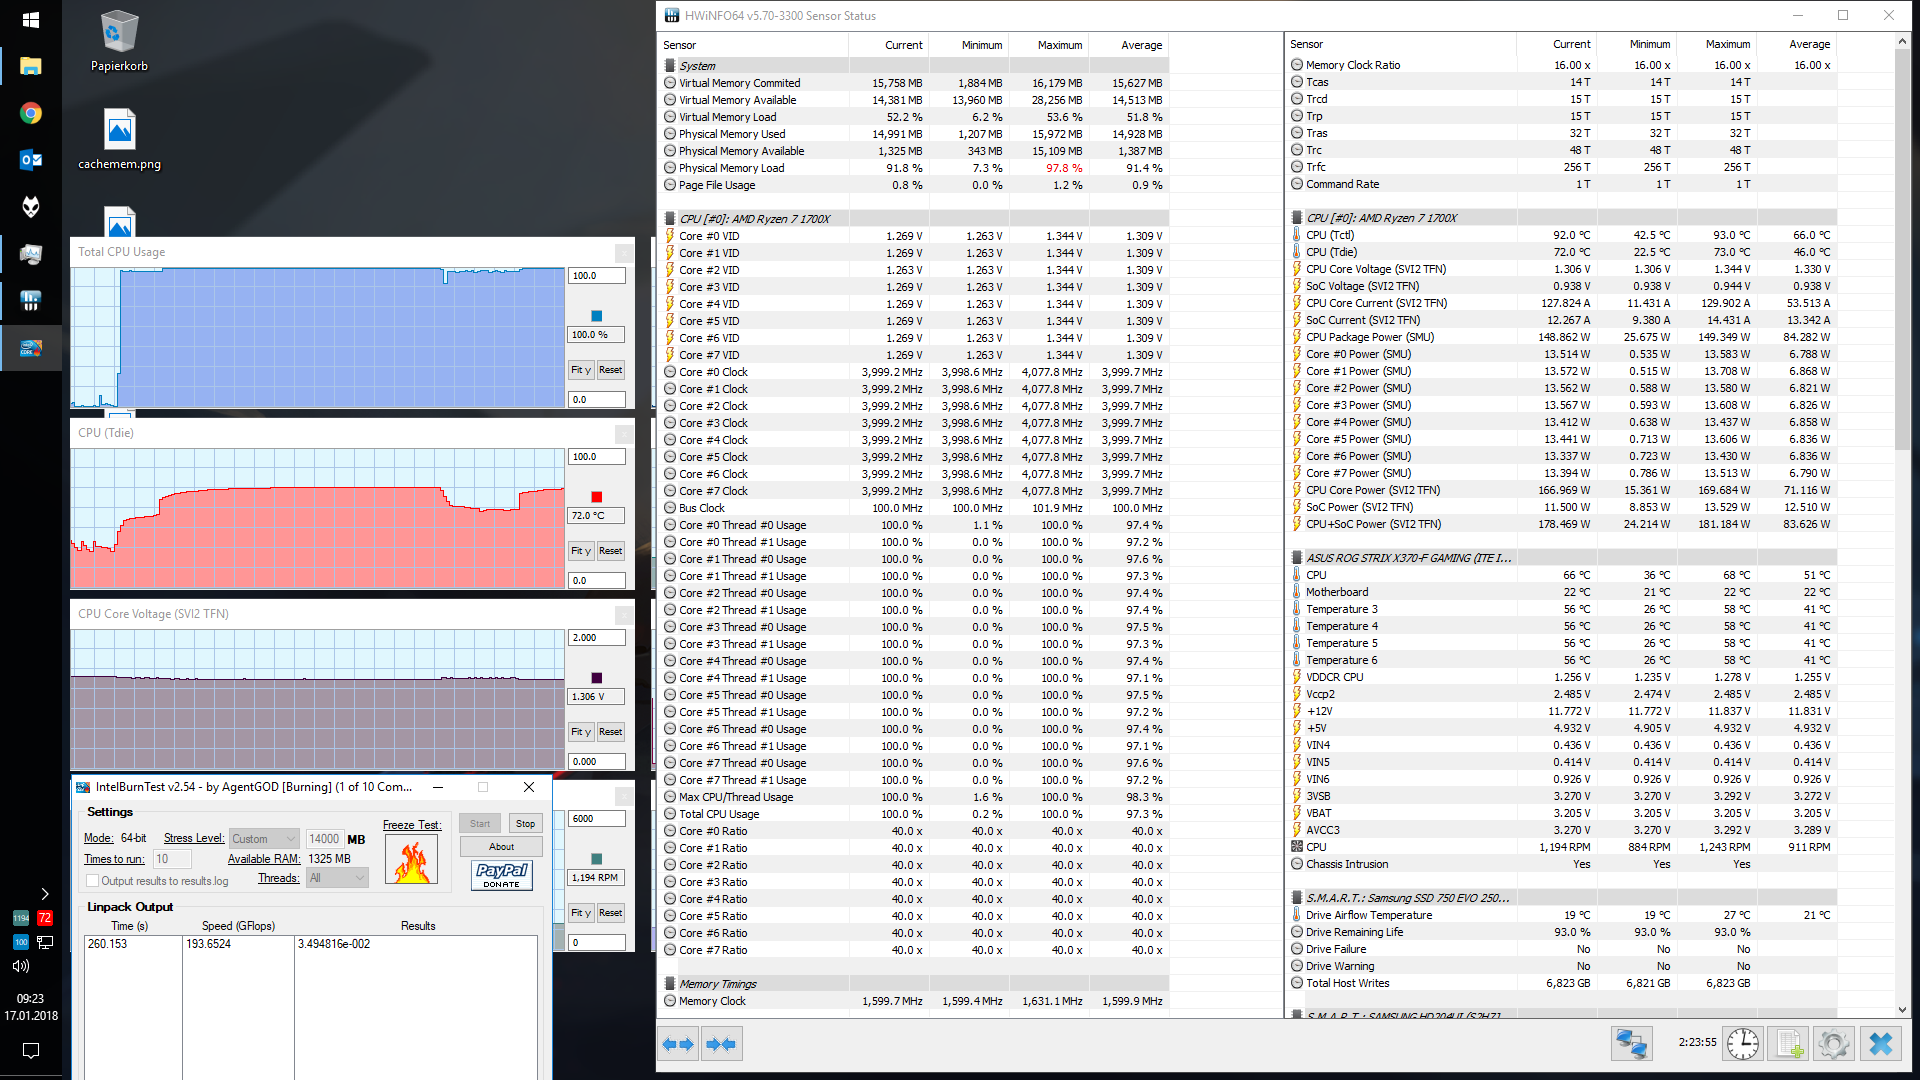Click the expand-columns double arrow icon
The height and width of the screenshot is (1080, 1920).
[x=678, y=1044]
